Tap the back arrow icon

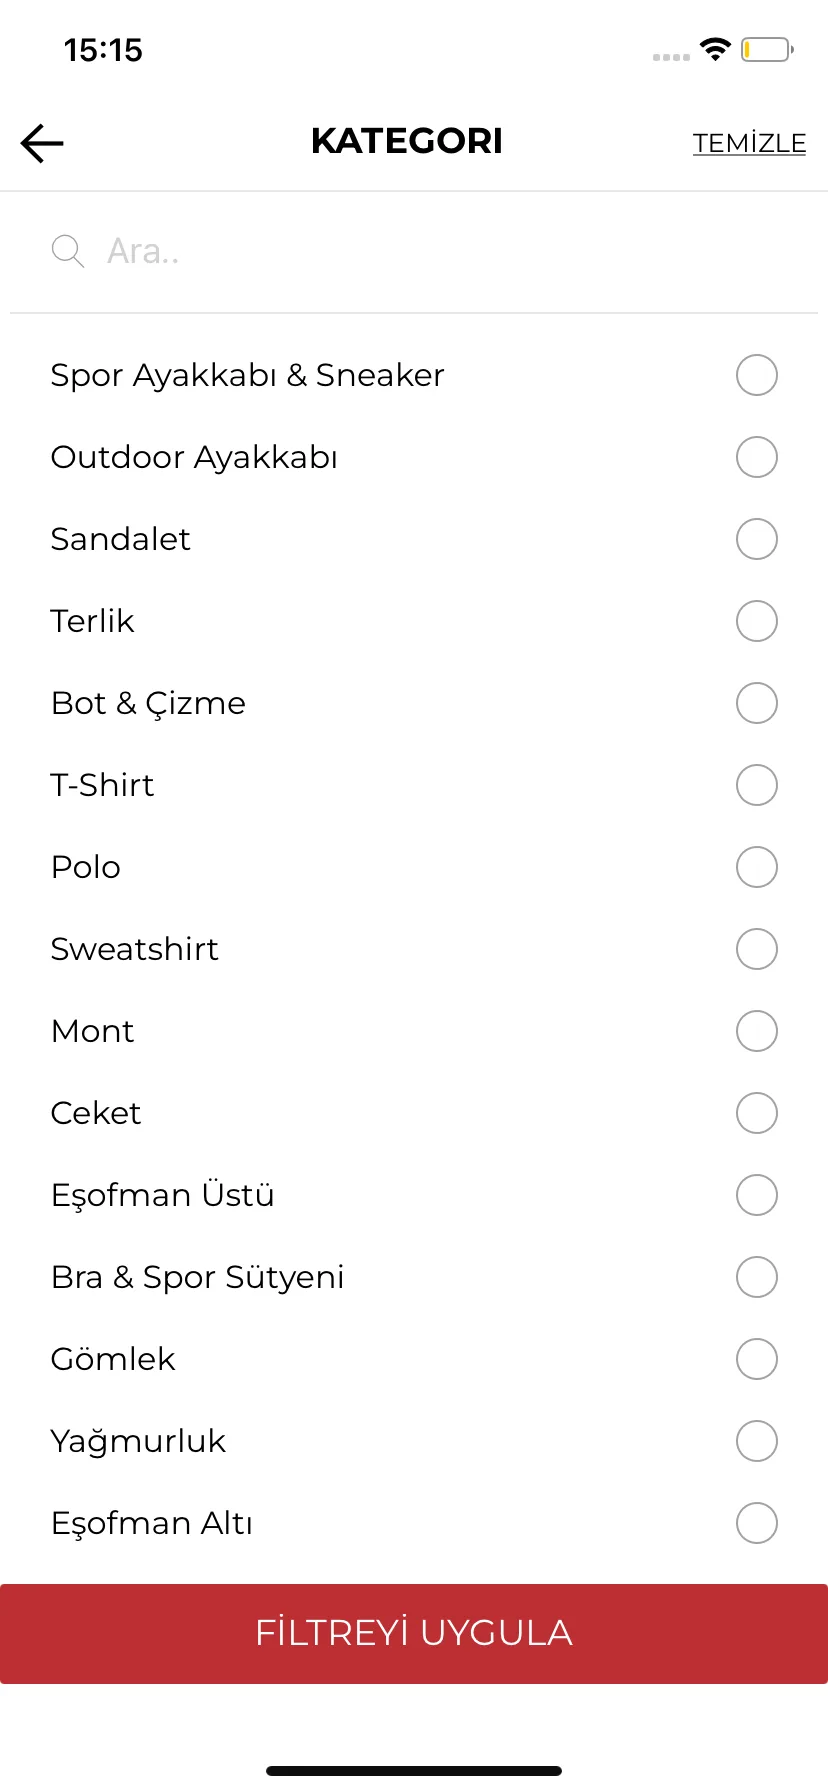[42, 143]
